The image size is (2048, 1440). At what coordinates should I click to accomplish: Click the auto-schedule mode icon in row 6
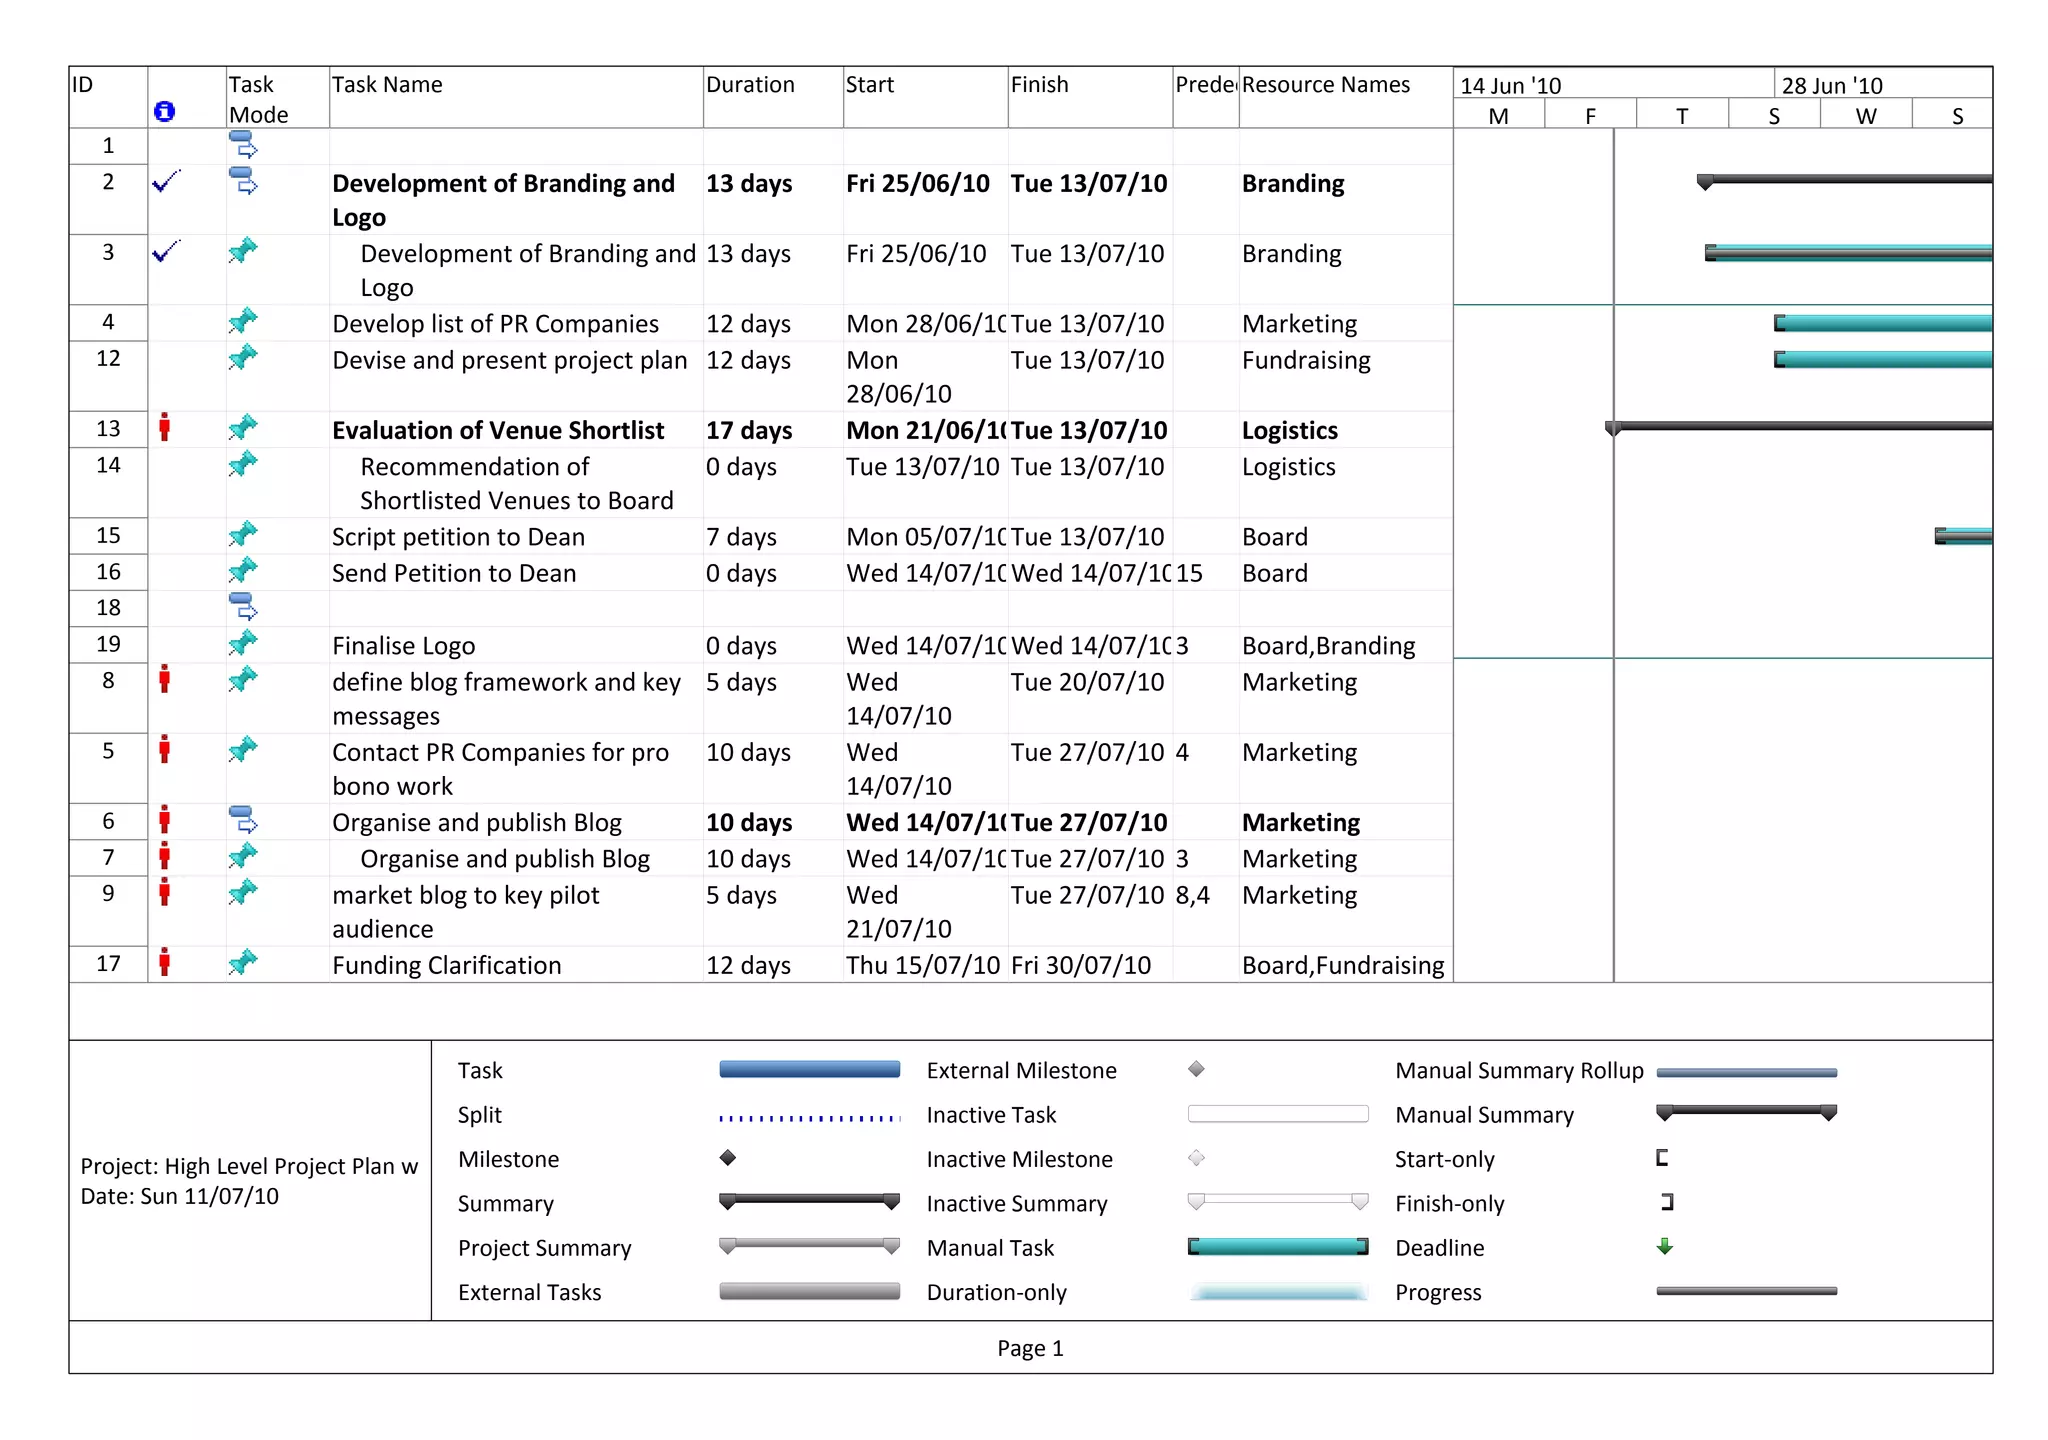pos(243,820)
